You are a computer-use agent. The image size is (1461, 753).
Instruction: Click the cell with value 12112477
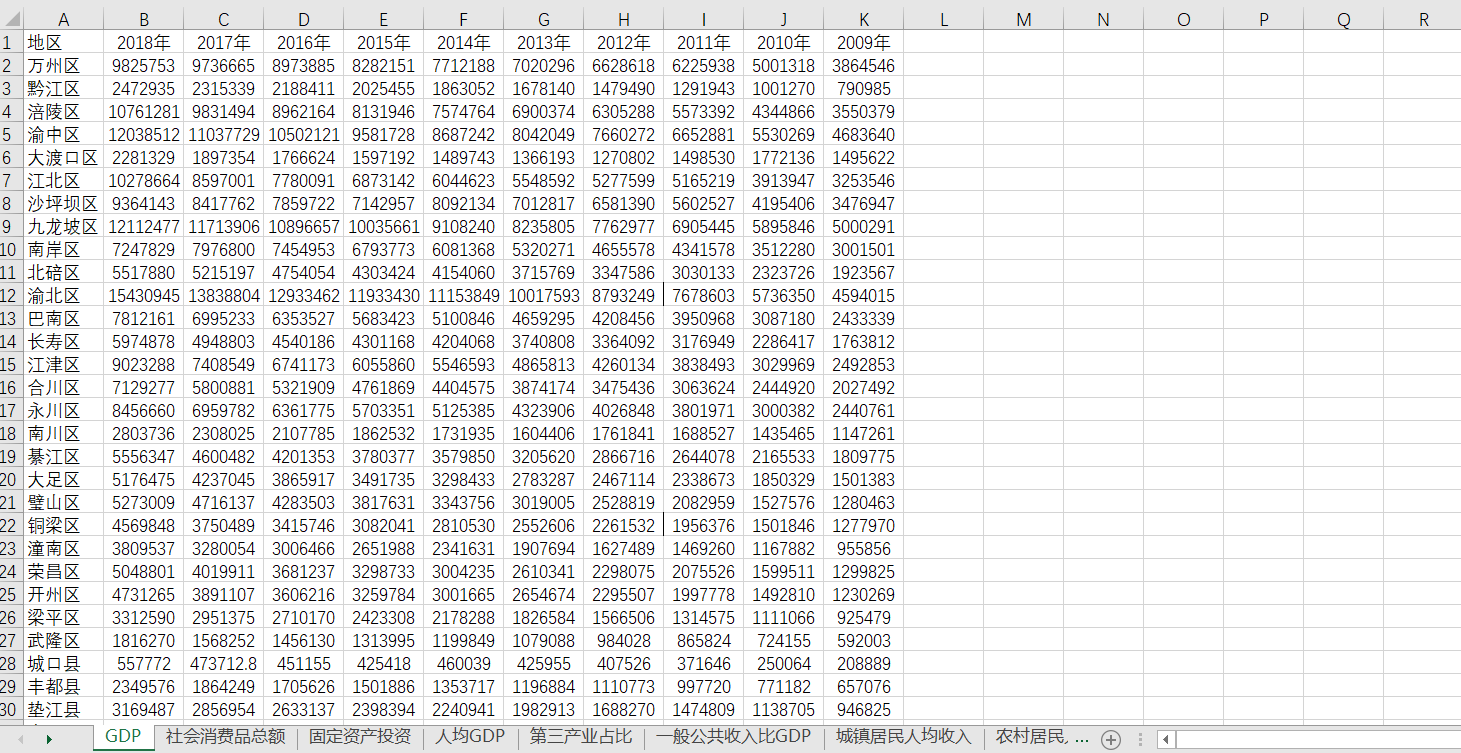coord(144,227)
